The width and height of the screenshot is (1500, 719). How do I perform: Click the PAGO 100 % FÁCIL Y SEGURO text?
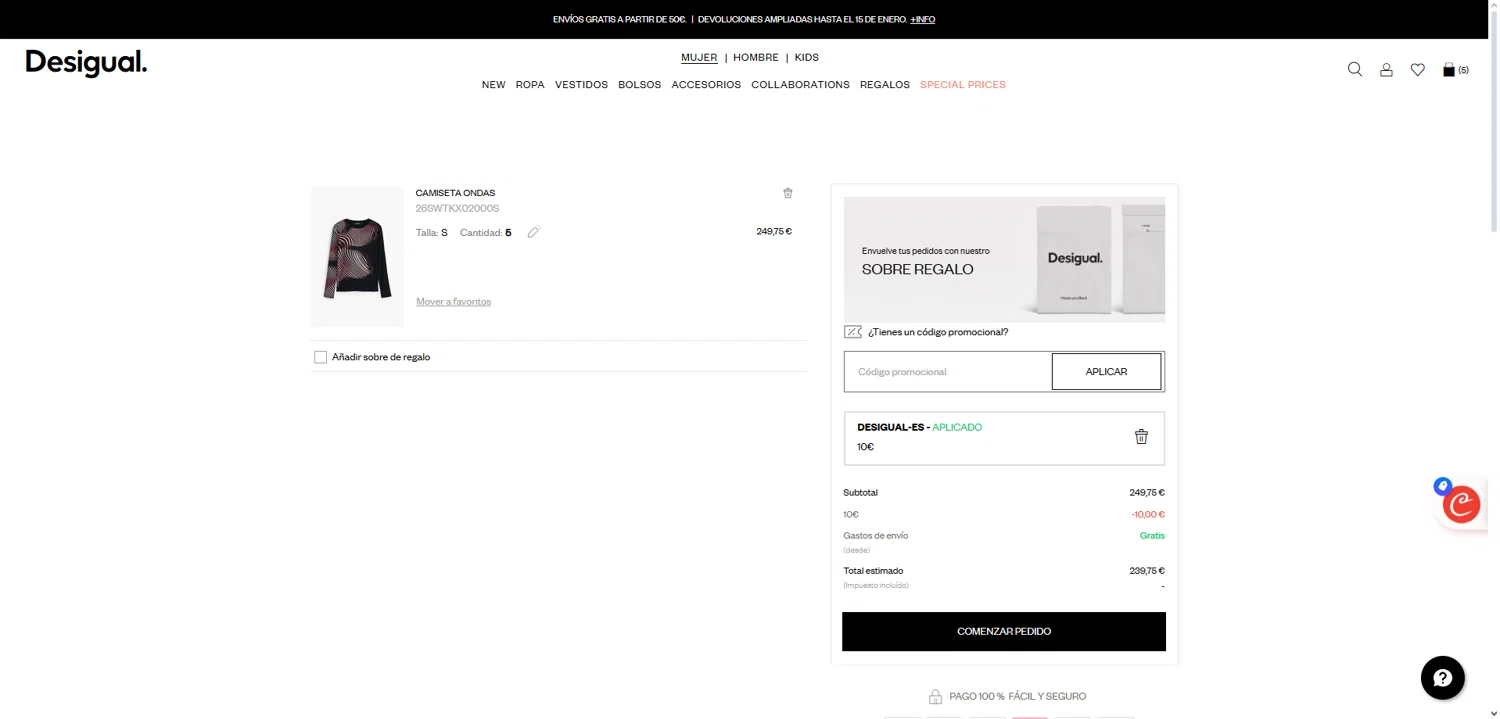[x=1018, y=697]
